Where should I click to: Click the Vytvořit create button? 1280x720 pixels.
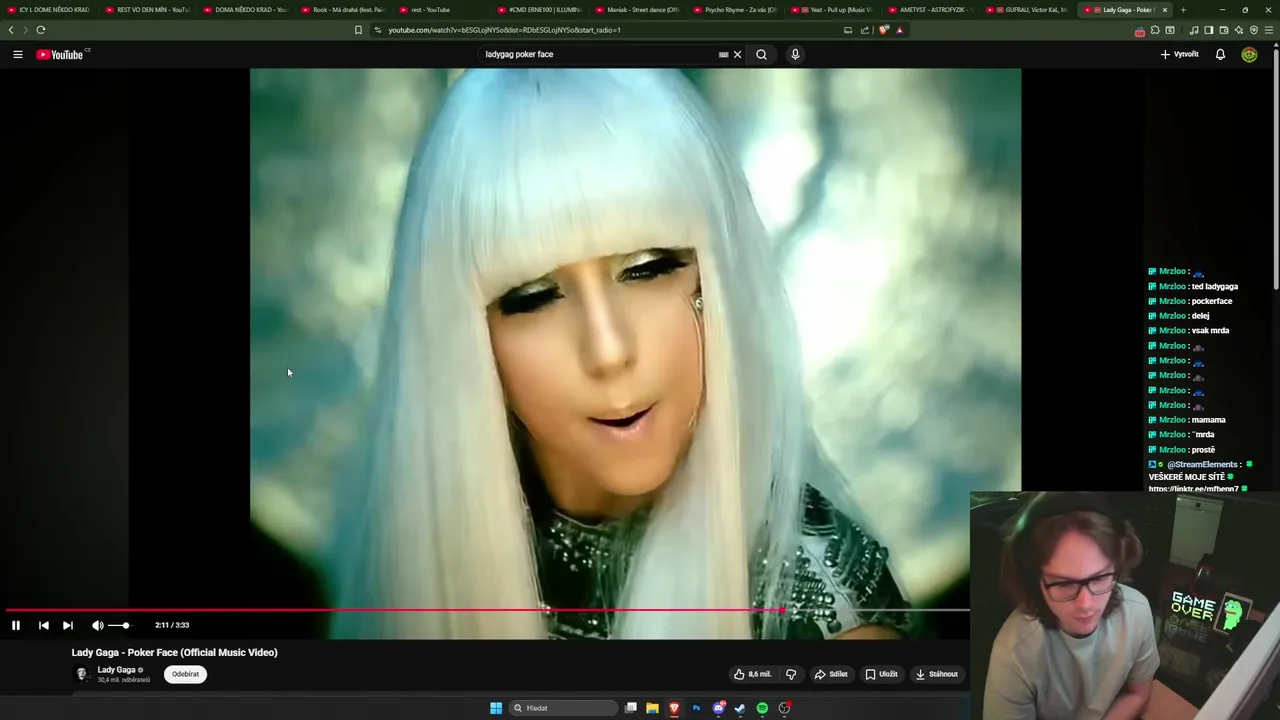[x=1180, y=54]
